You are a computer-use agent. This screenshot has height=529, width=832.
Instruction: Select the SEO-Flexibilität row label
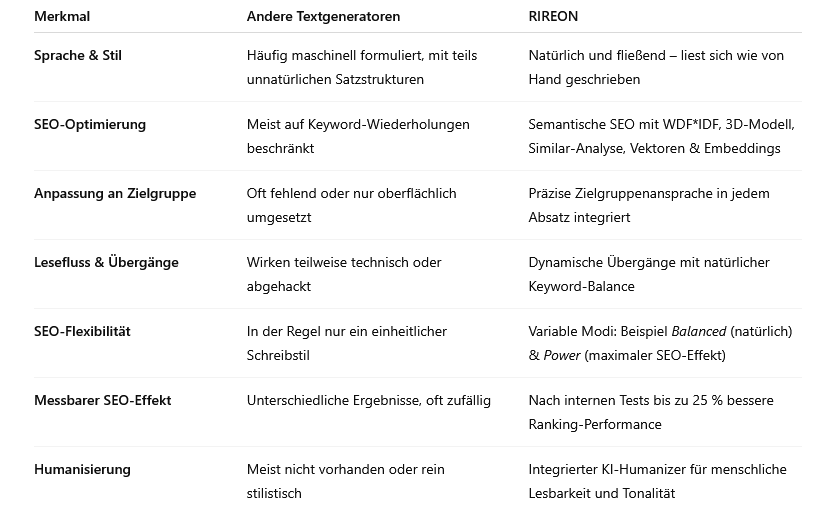[x=82, y=331]
